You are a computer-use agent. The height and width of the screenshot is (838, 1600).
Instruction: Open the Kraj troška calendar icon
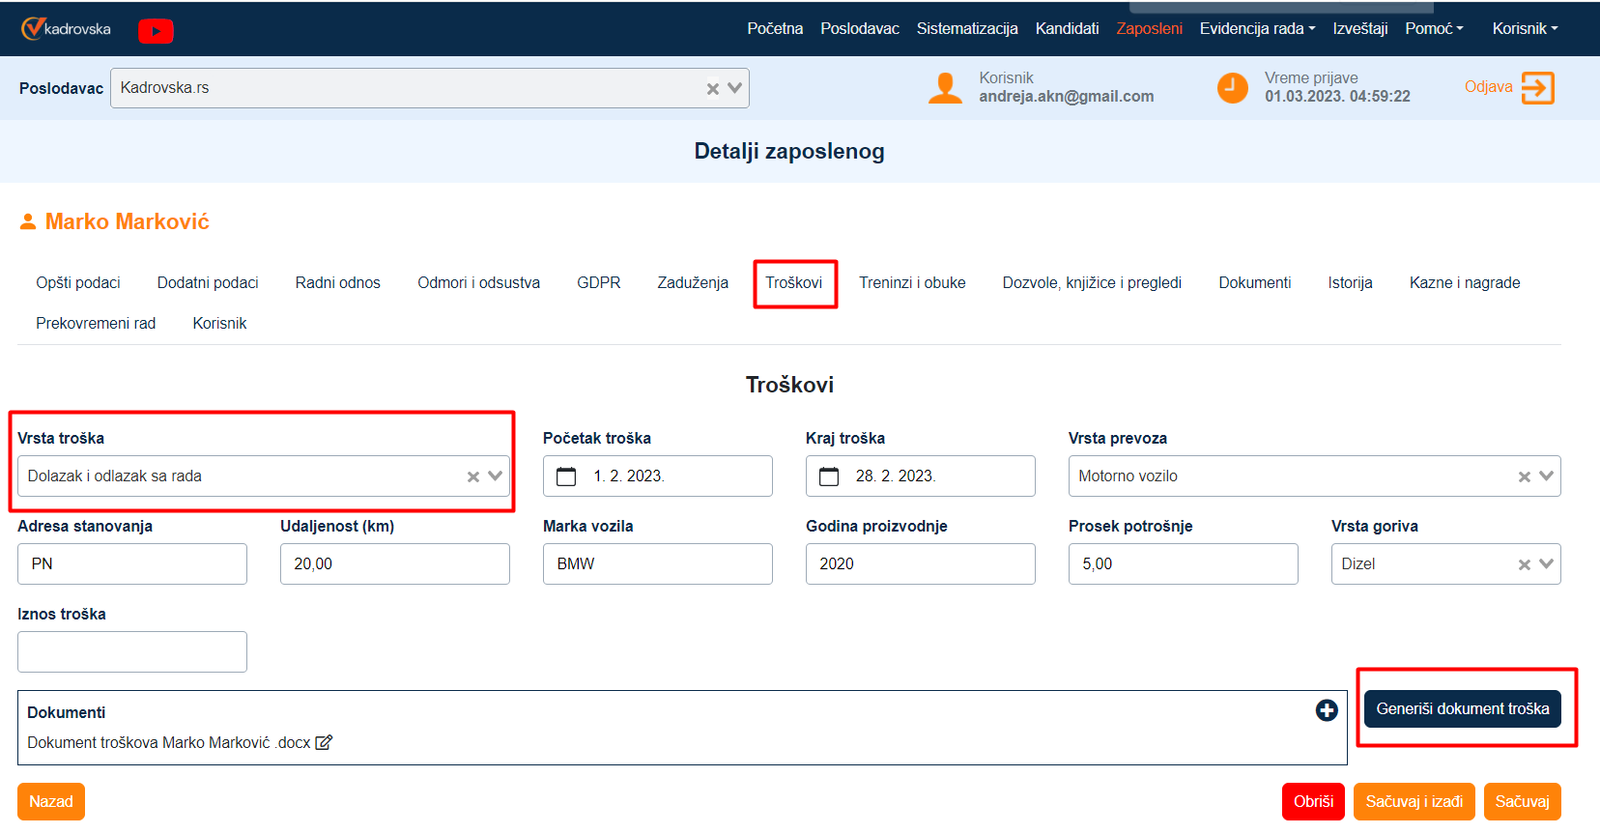829,477
